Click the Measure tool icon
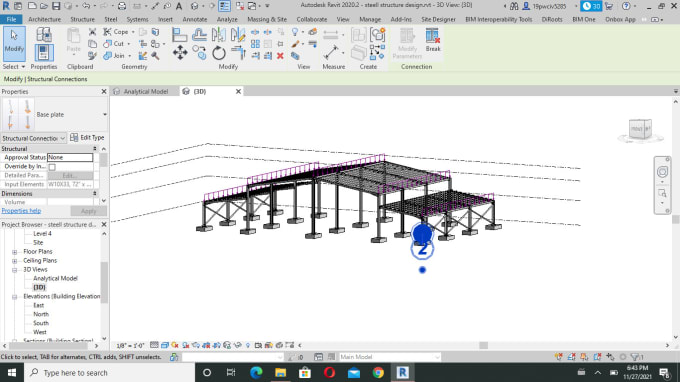 [331, 53]
